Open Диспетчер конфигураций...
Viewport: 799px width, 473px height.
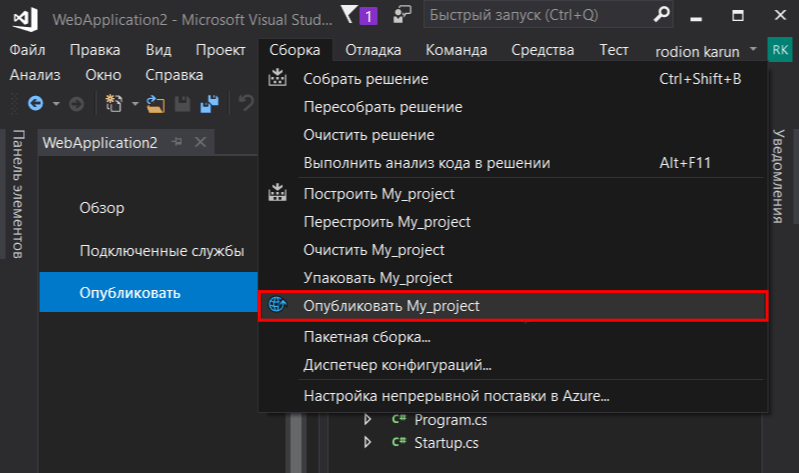pos(513,365)
